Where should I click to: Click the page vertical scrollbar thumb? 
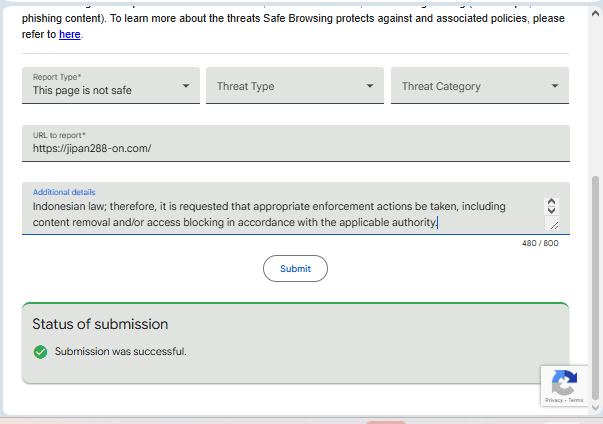(597, 290)
